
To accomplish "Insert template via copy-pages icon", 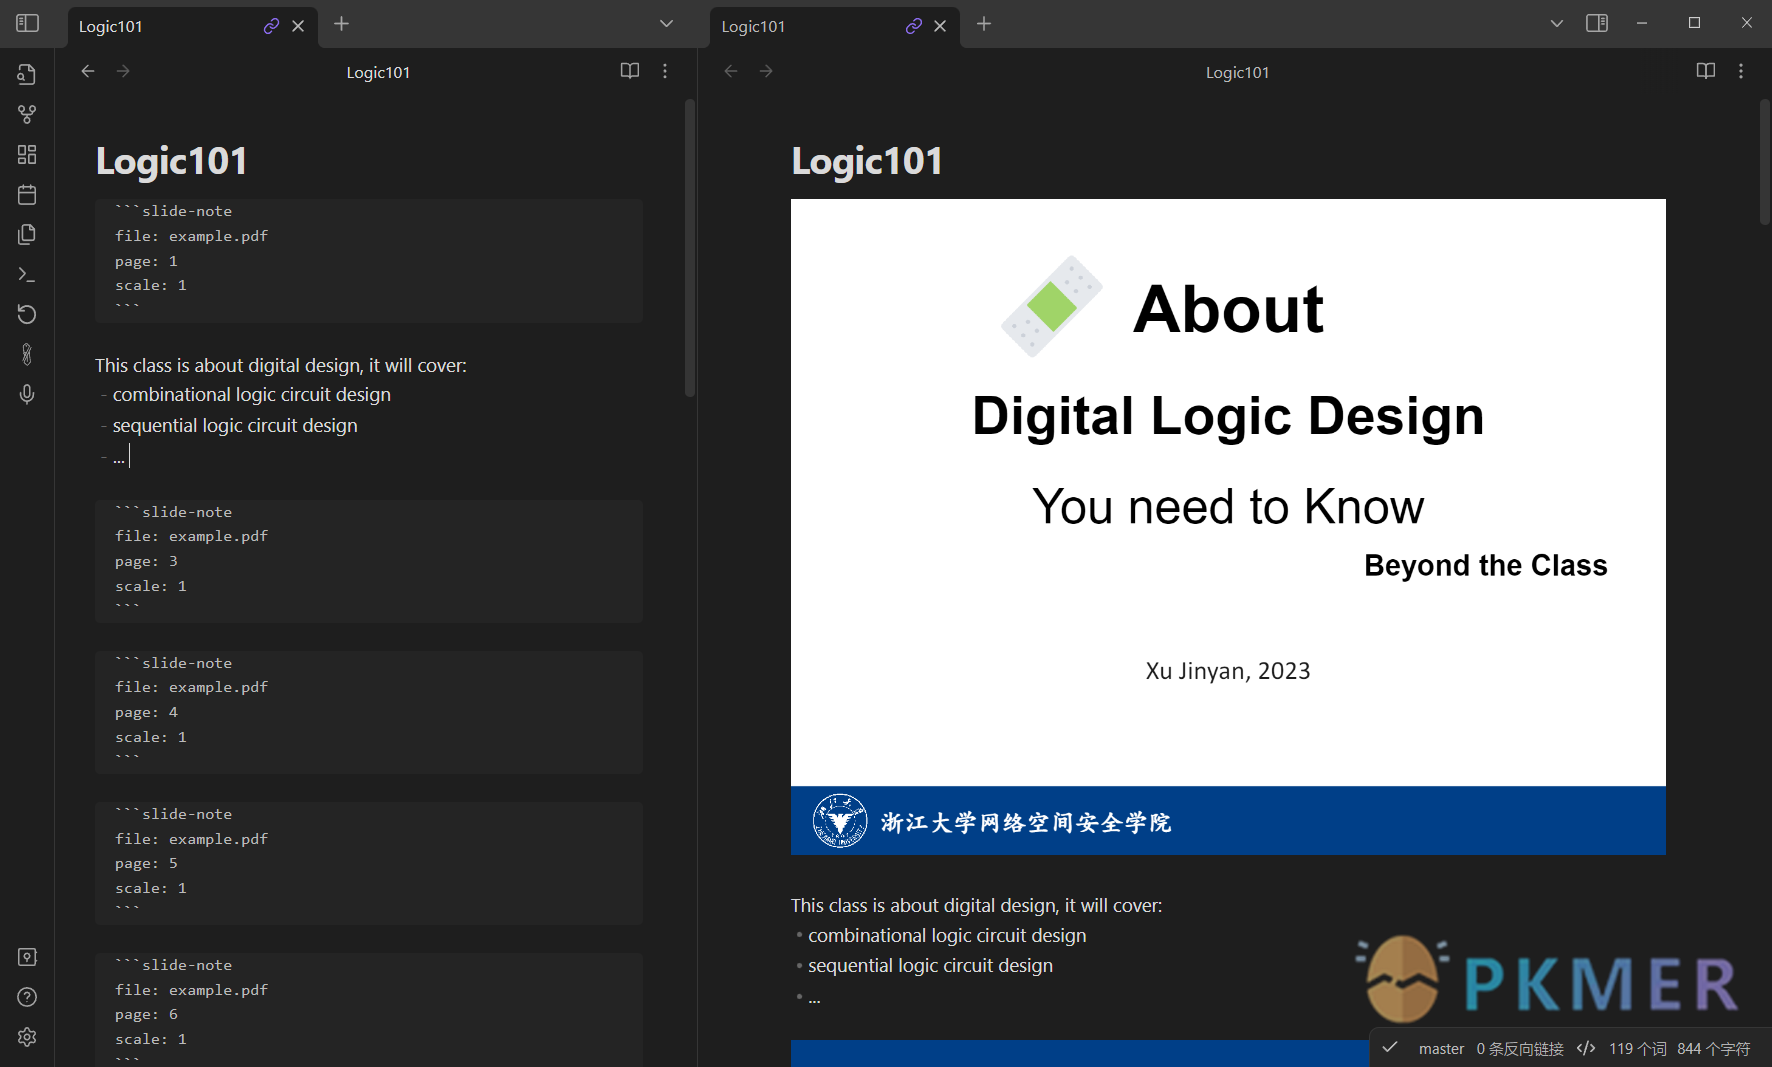I will point(27,234).
